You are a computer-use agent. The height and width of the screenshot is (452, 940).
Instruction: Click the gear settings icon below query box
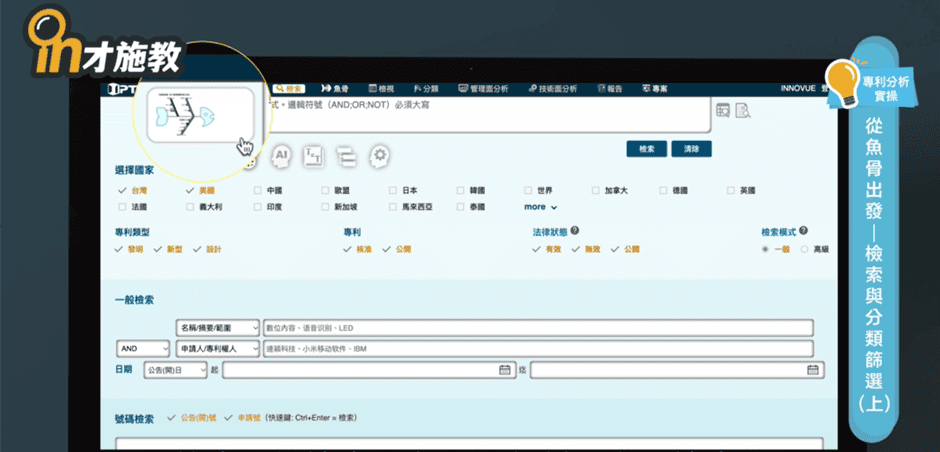pyautogui.click(x=379, y=155)
